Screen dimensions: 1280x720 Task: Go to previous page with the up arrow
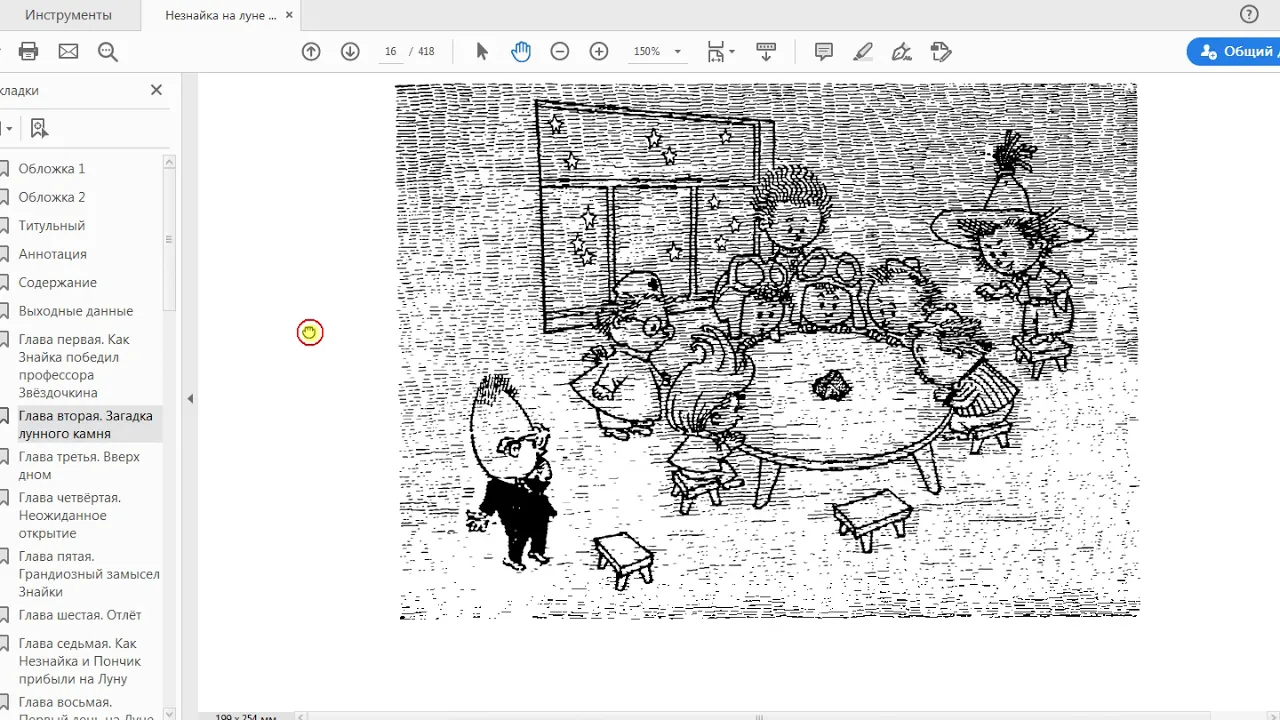(311, 51)
